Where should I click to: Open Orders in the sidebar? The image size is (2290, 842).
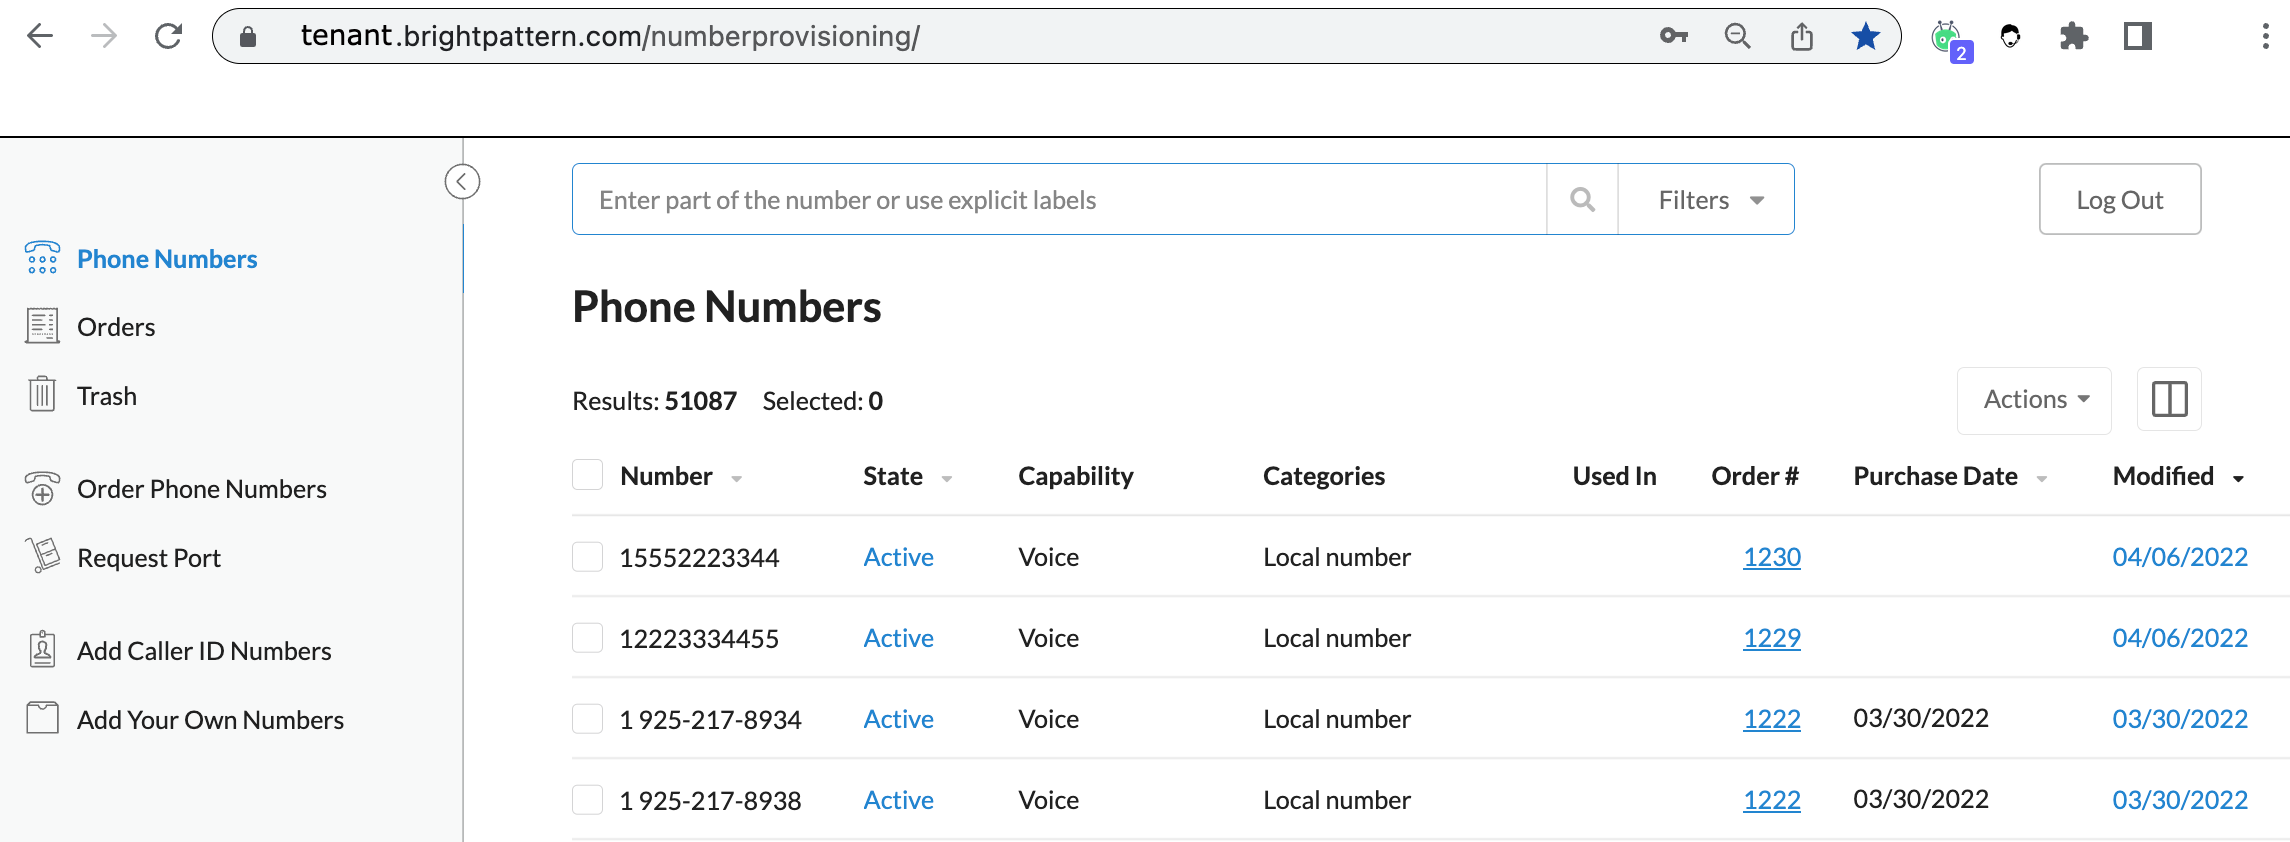point(116,327)
